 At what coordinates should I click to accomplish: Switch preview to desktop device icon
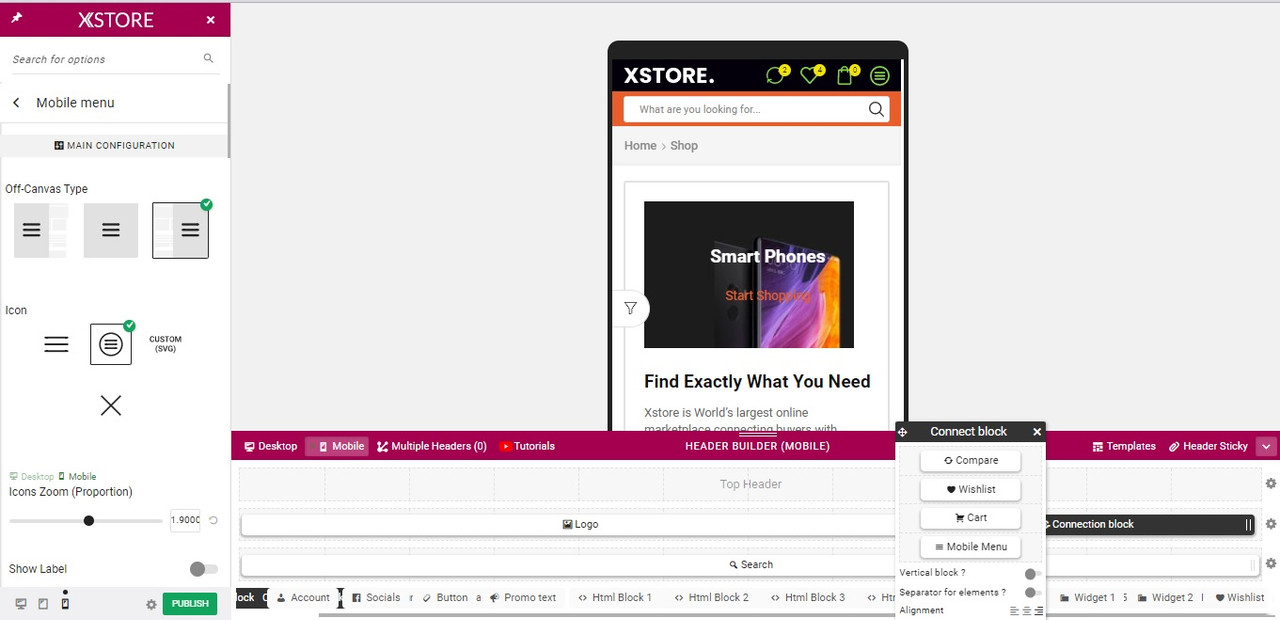click(x=21, y=604)
